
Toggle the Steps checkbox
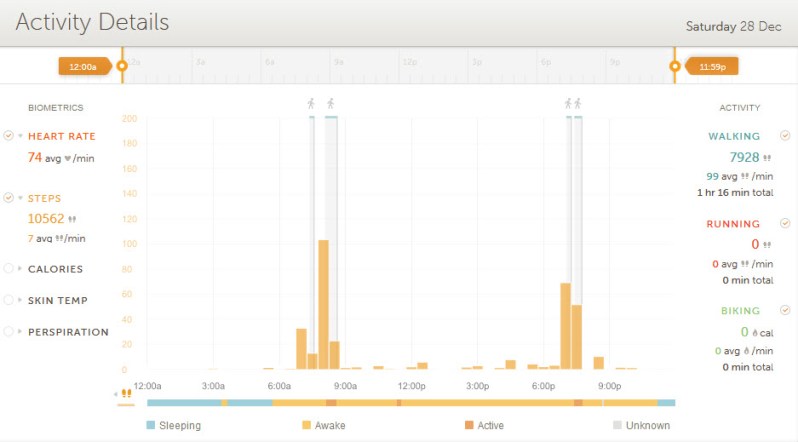[9, 198]
